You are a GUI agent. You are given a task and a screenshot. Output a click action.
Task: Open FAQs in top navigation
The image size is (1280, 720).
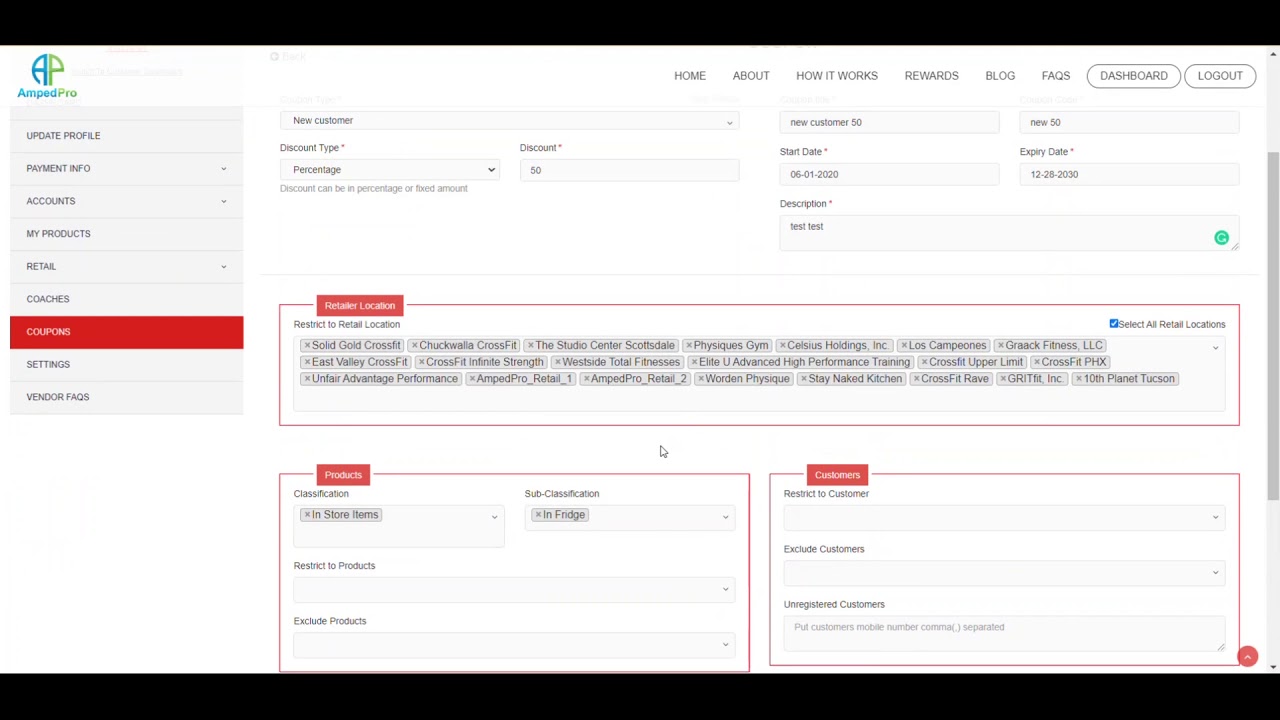tap(1056, 76)
